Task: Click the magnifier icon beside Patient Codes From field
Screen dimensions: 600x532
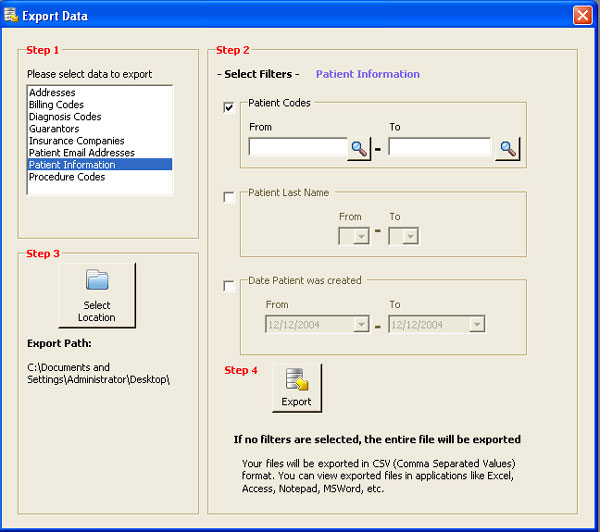Action: click(359, 149)
